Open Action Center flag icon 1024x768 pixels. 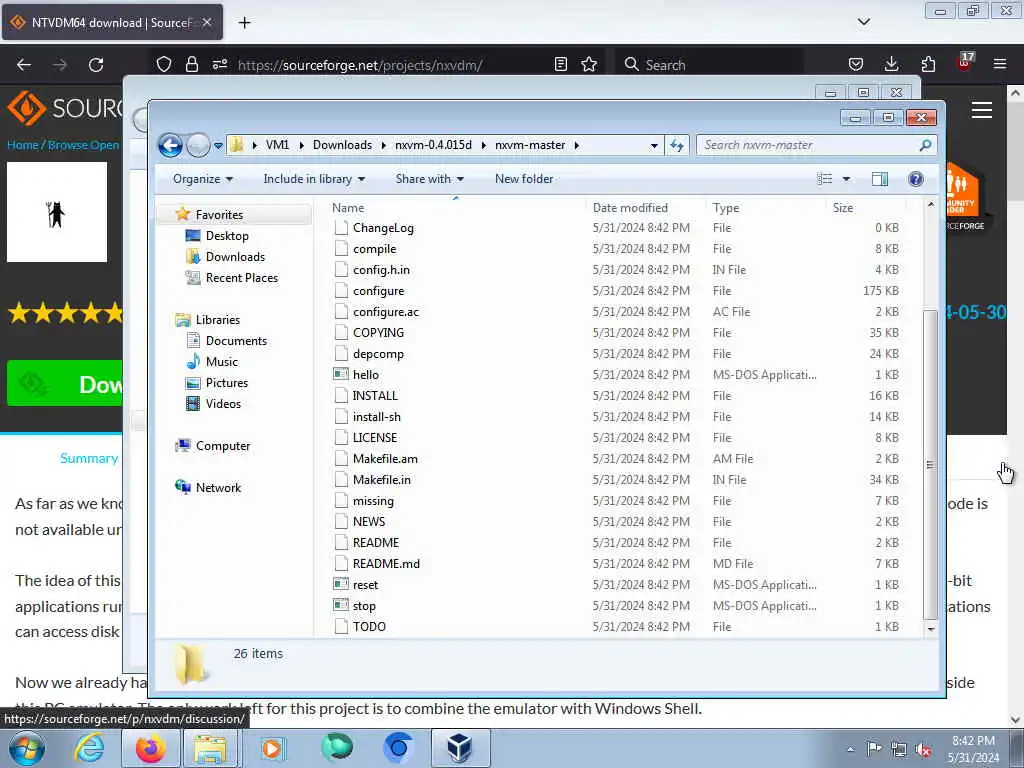(x=874, y=749)
